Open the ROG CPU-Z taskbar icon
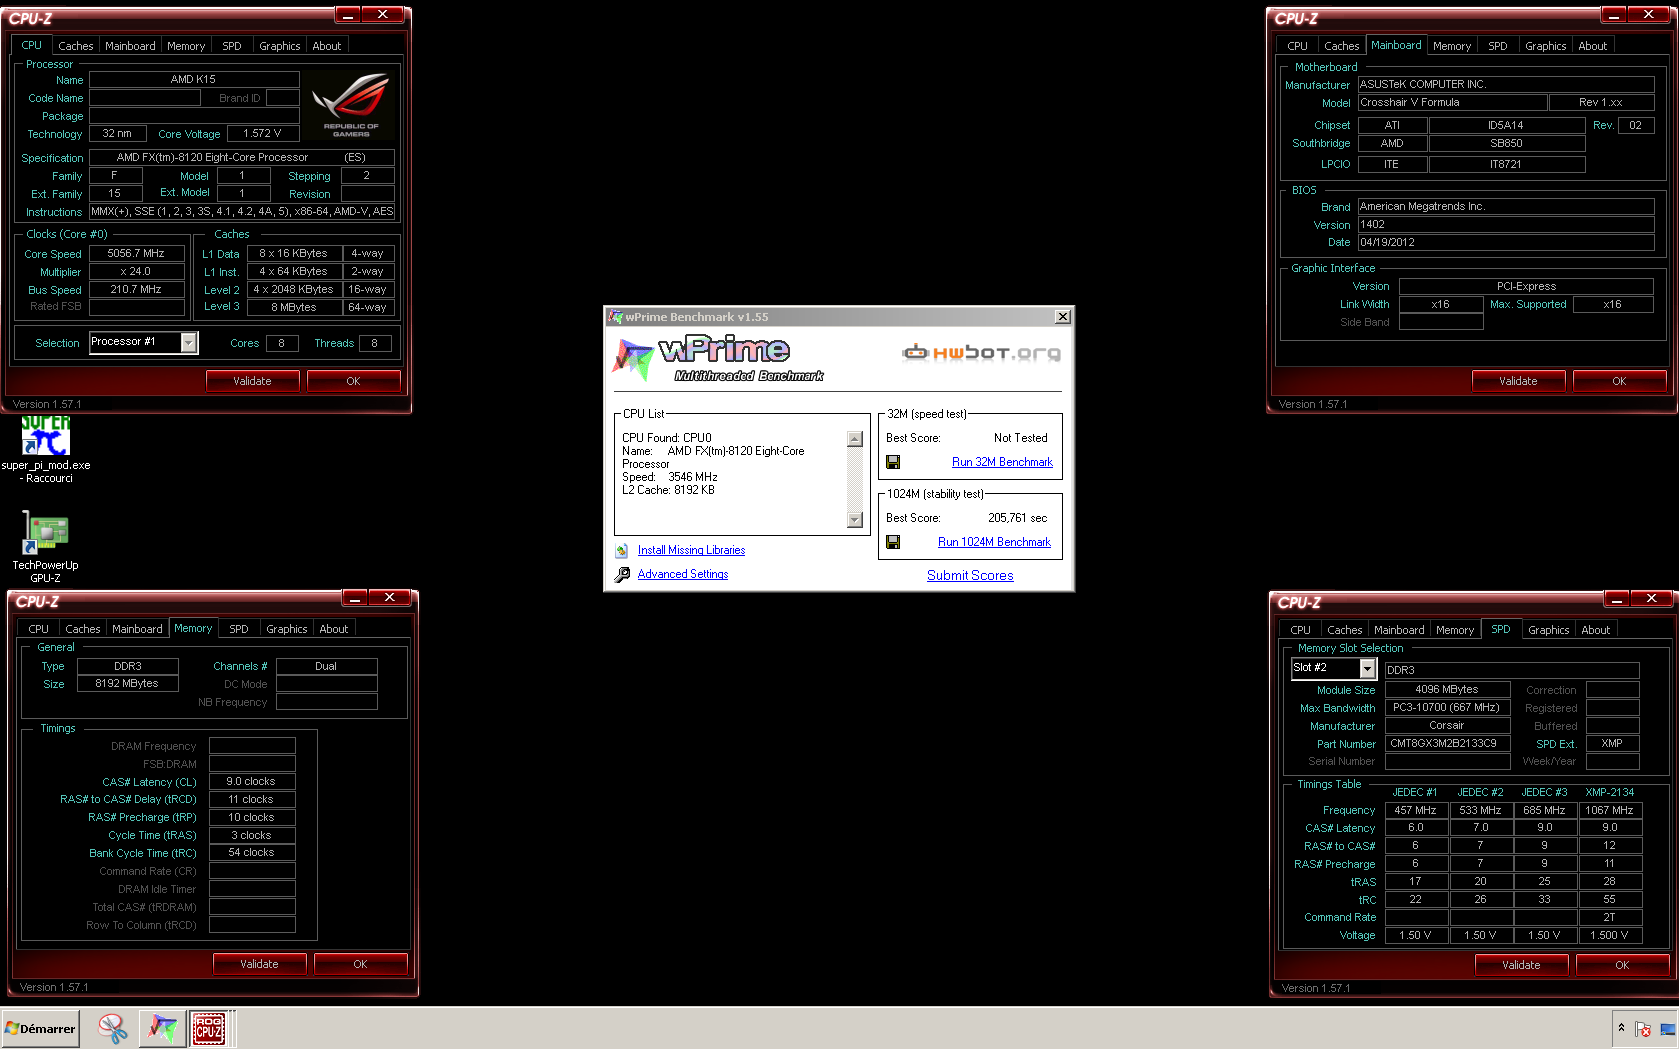This screenshot has width=1679, height=1049. pyautogui.click(x=209, y=1028)
